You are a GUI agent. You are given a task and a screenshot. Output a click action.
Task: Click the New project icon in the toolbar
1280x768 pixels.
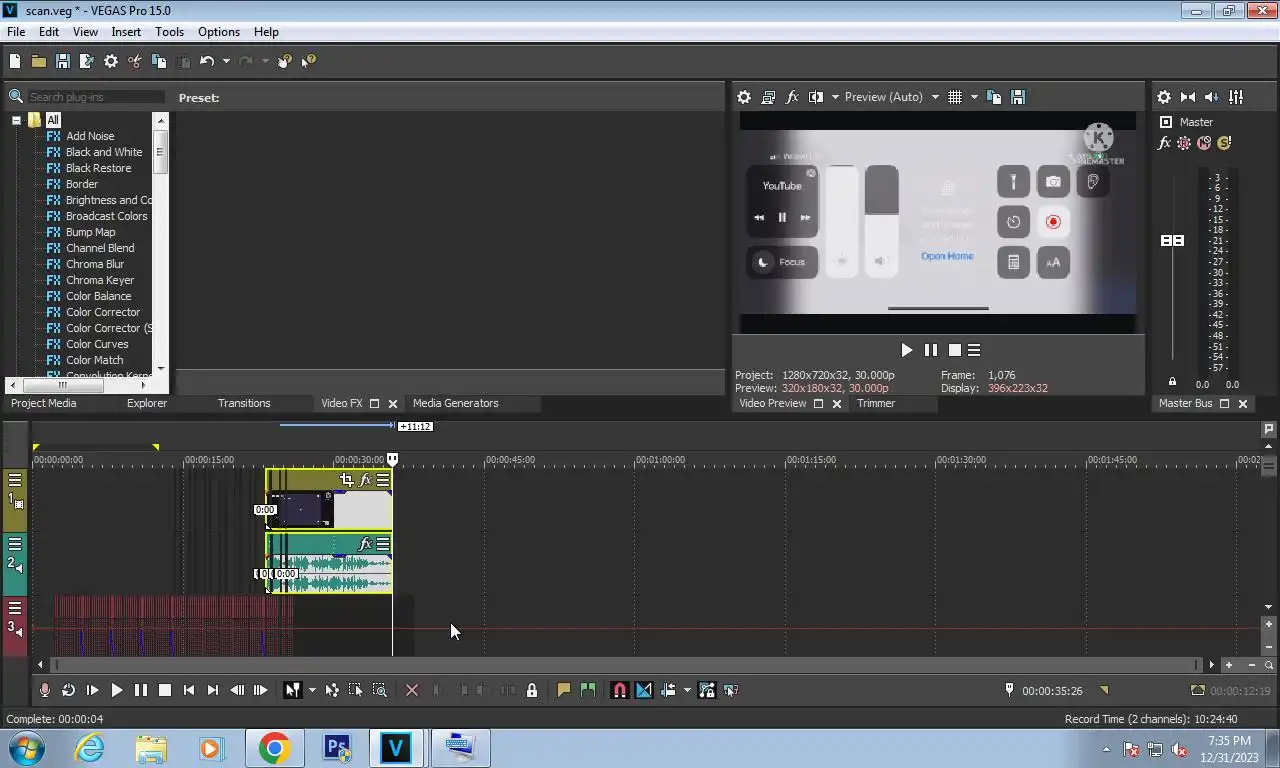(x=15, y=61)
